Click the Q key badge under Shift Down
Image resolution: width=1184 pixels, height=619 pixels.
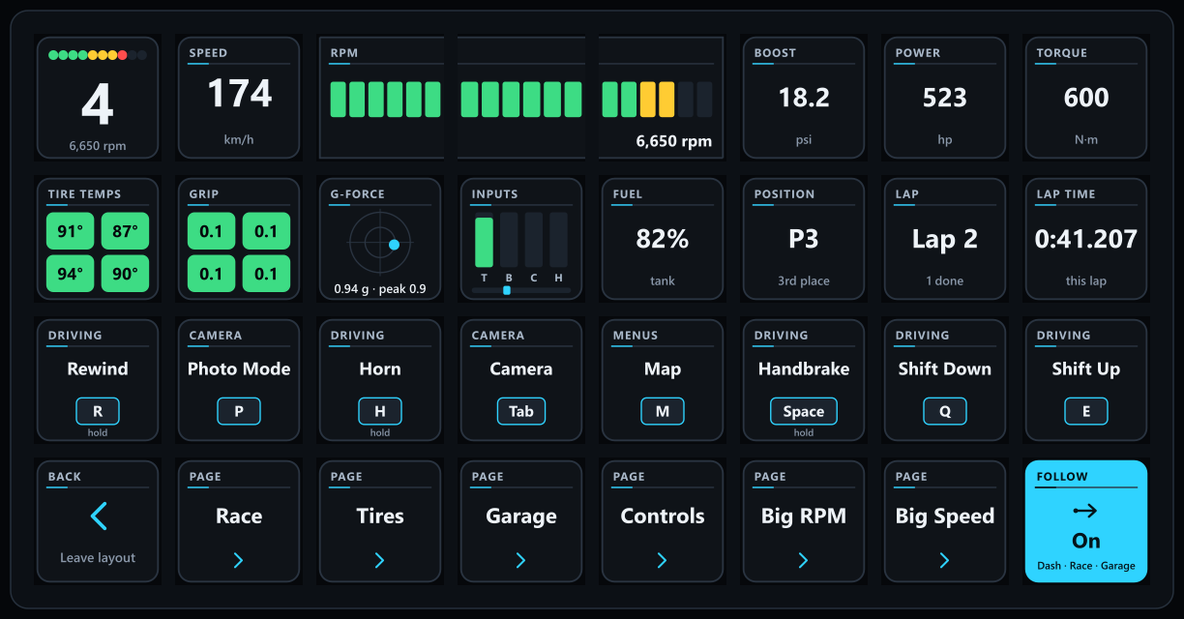coord(945,411)
